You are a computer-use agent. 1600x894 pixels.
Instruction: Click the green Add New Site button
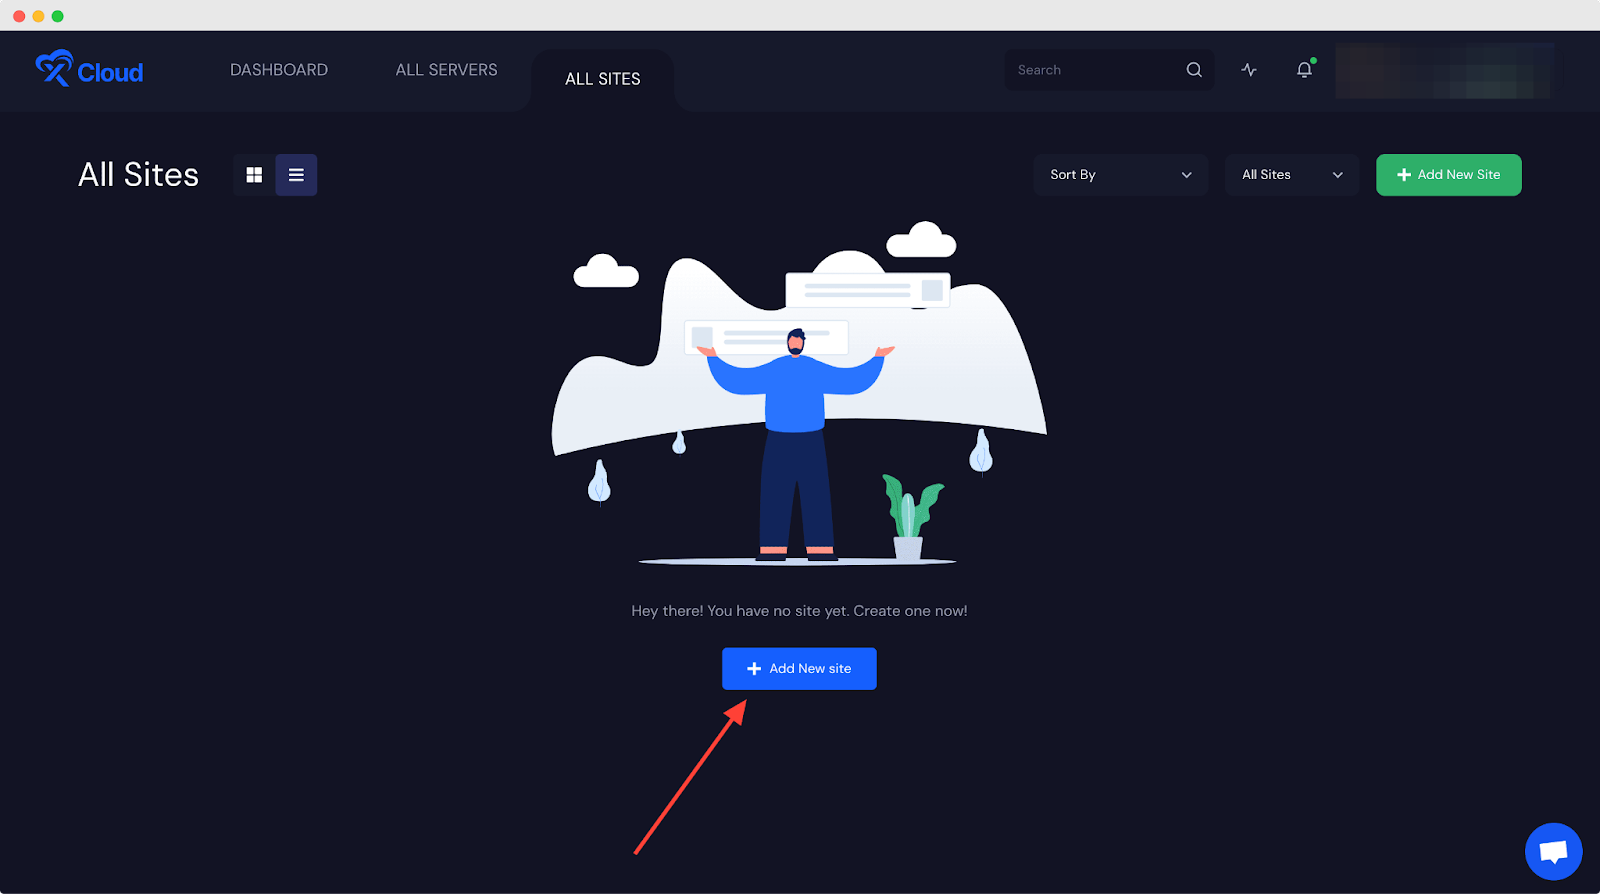tap(1448, 175)
